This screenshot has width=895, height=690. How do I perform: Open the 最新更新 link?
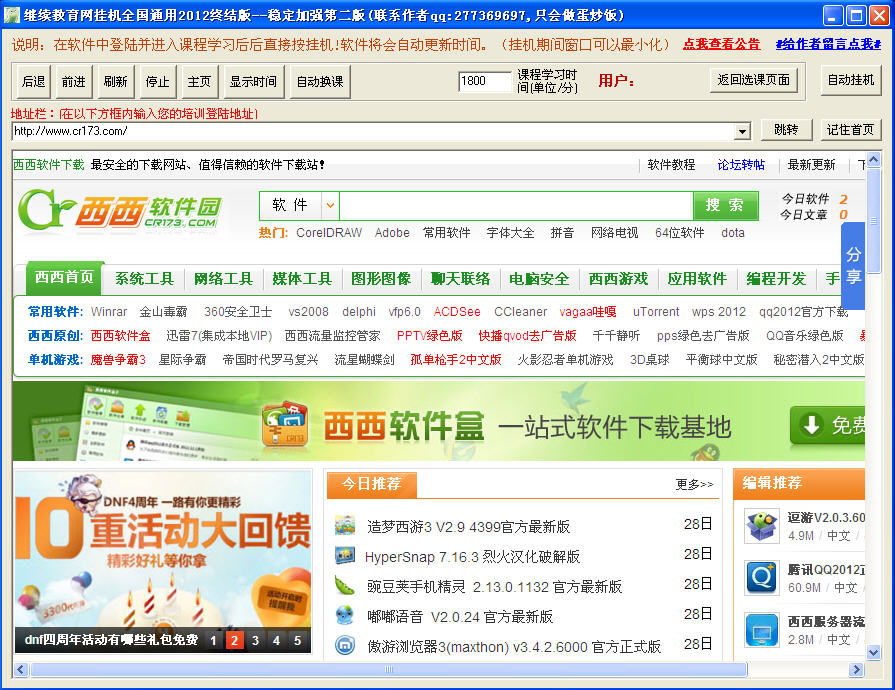pyautogui.click(x=811, y=165)
